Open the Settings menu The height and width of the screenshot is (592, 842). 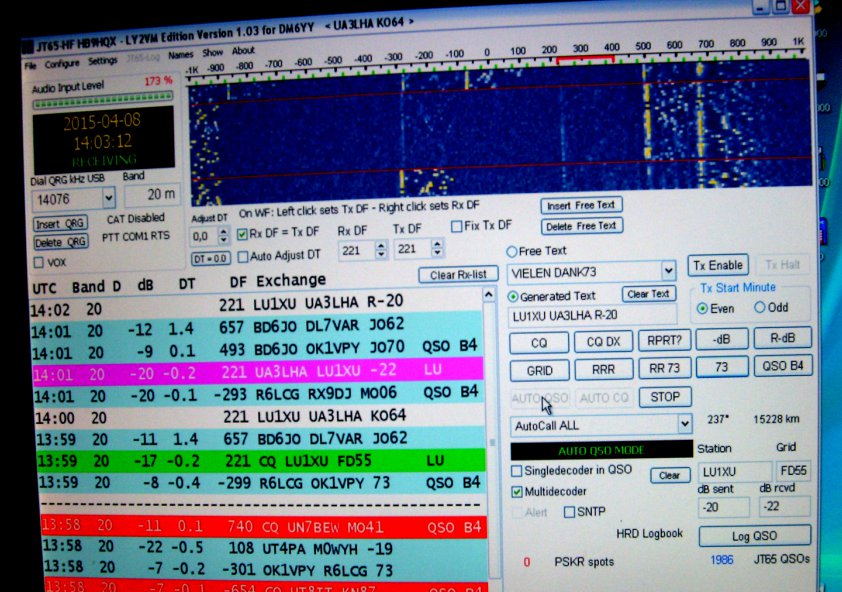[x=102, y=61]
